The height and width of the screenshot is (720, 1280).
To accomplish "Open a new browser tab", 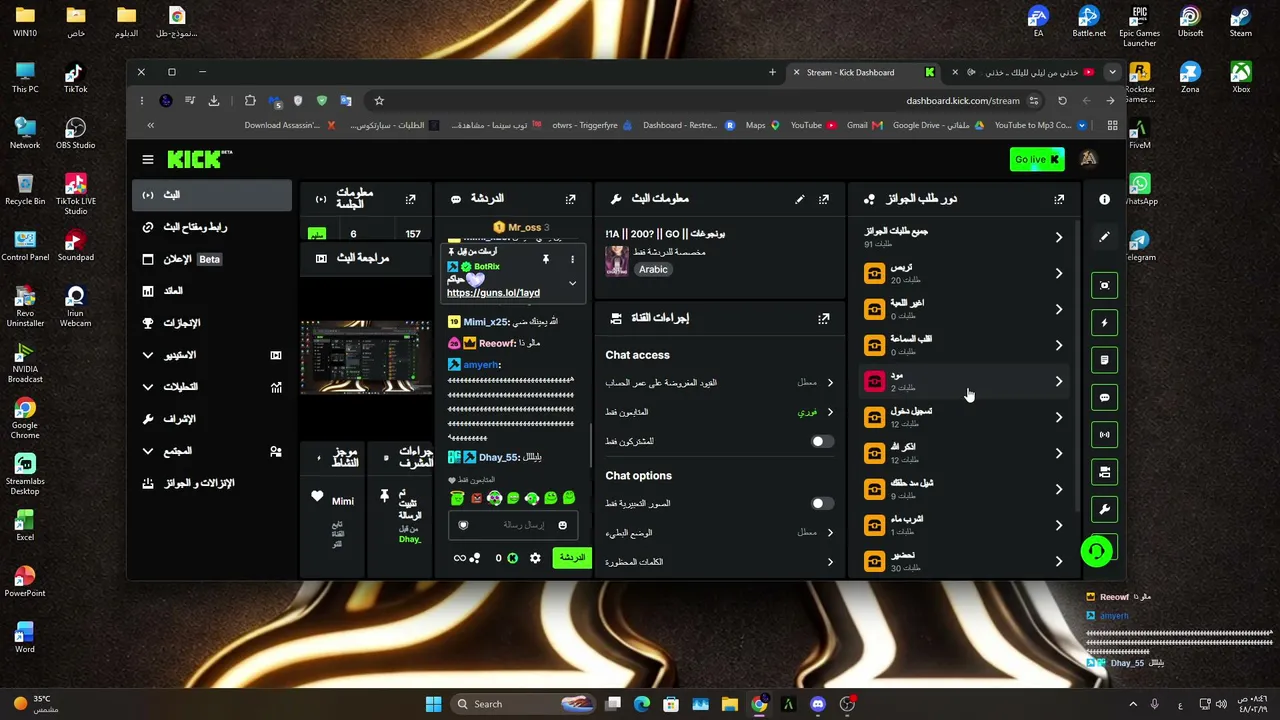I will (772, 72).
